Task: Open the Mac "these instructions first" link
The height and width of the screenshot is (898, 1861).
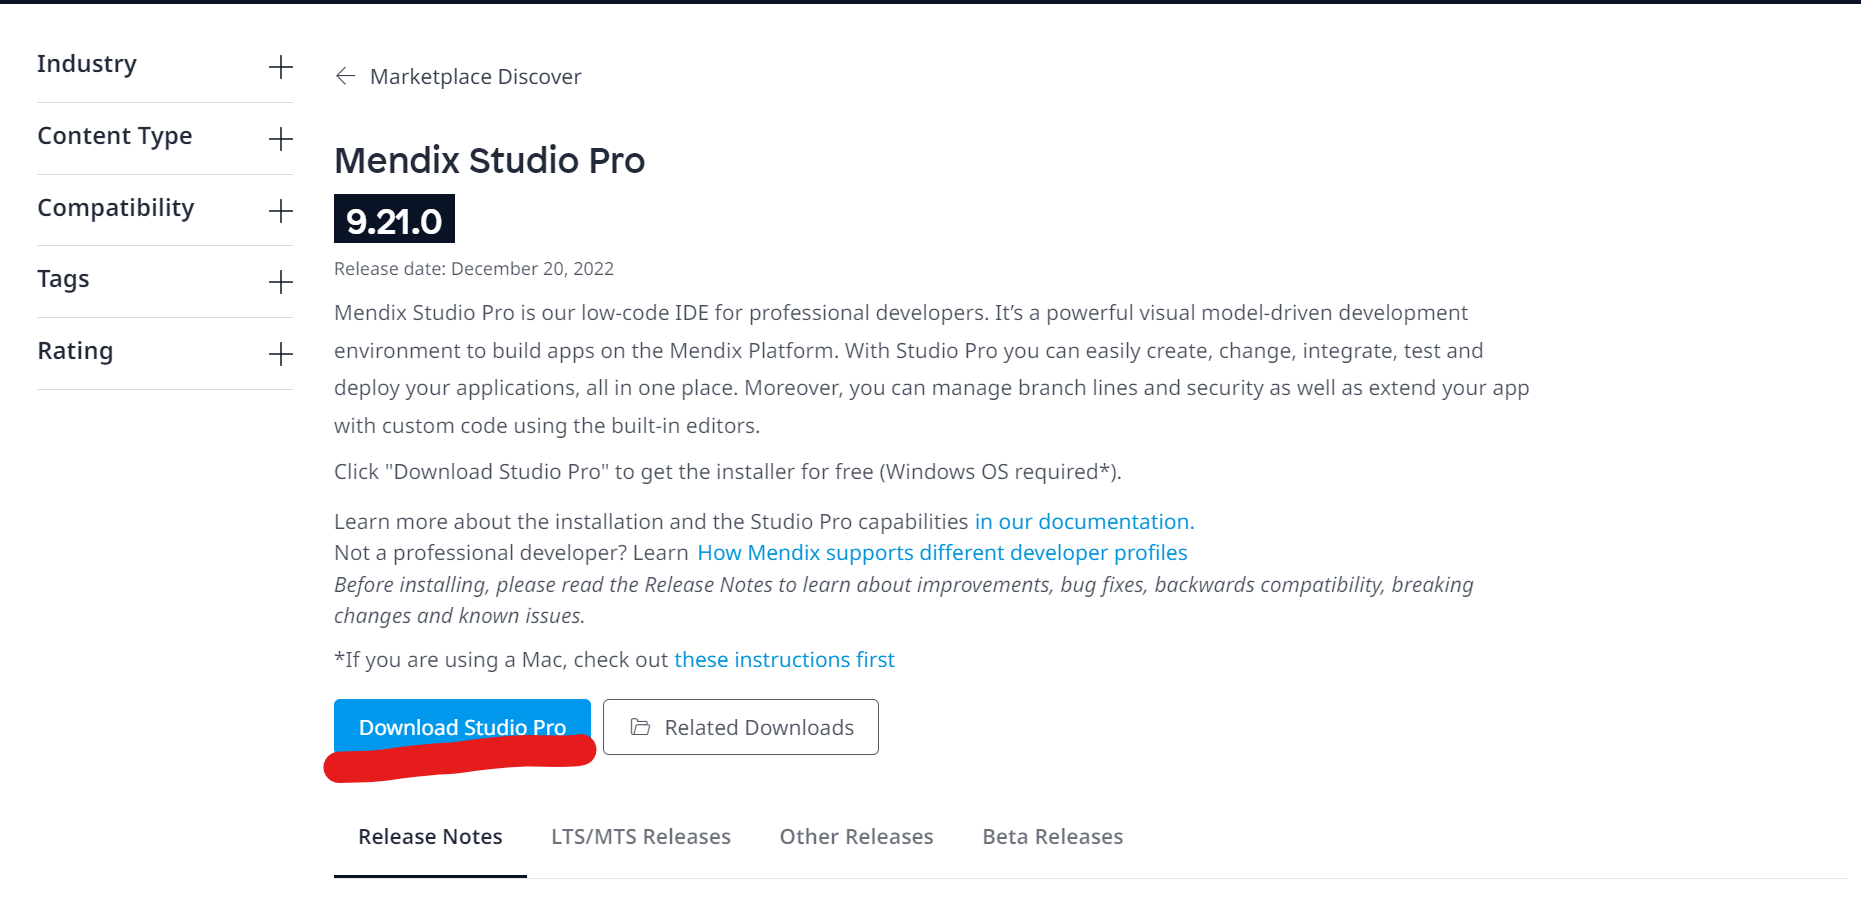Action: click(x=784, y=660)
